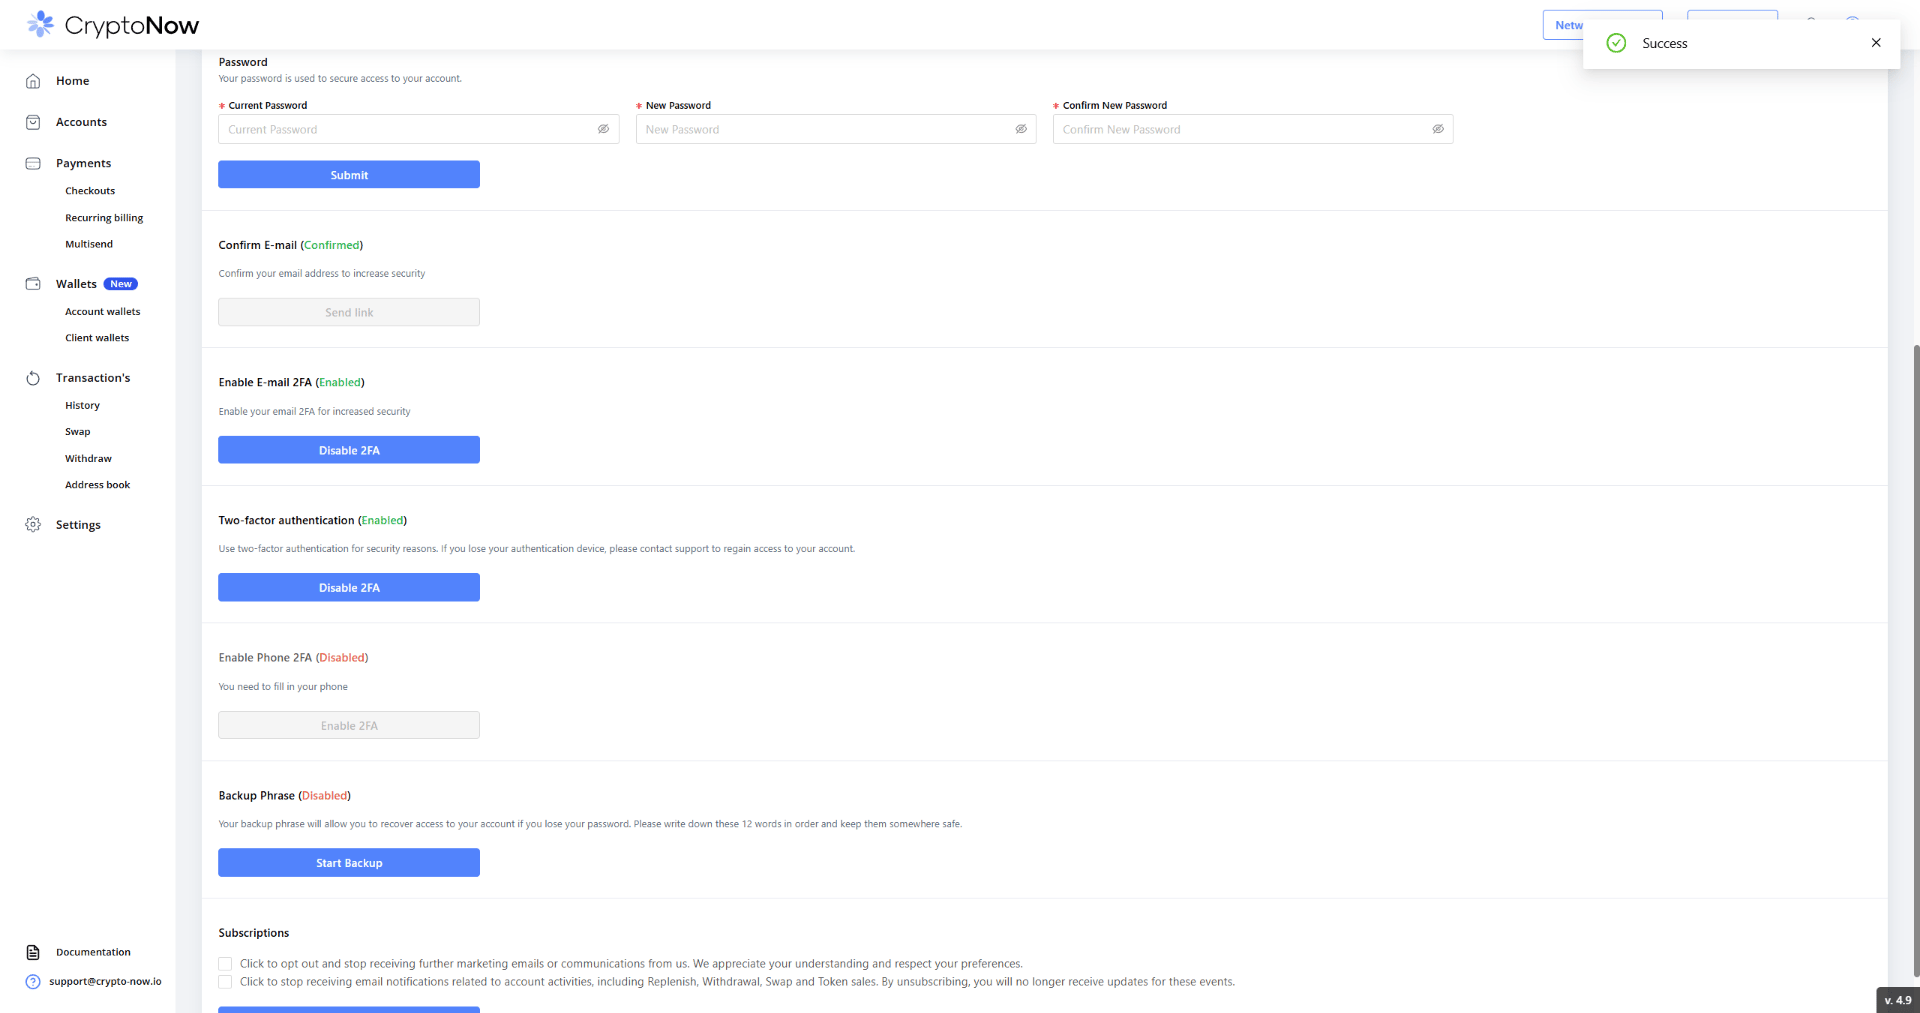Open Transaction's section

pos(93,378)
